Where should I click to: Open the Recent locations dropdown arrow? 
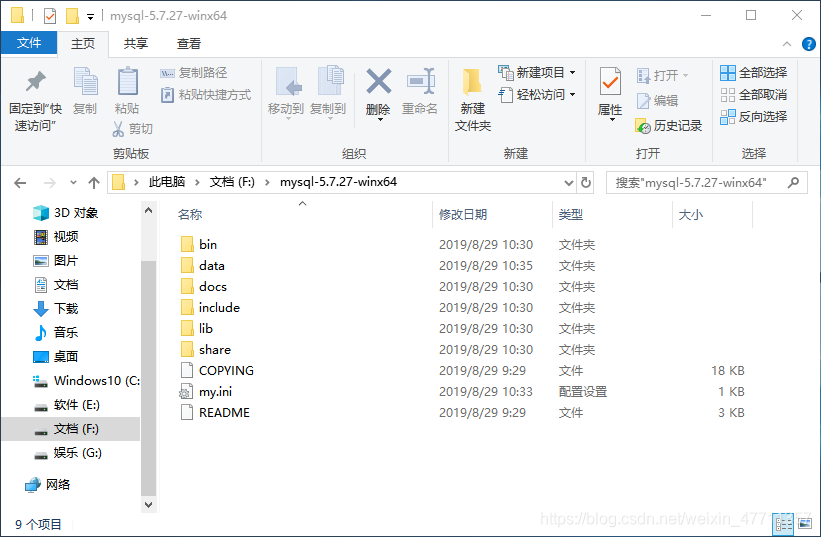[73, 183]
